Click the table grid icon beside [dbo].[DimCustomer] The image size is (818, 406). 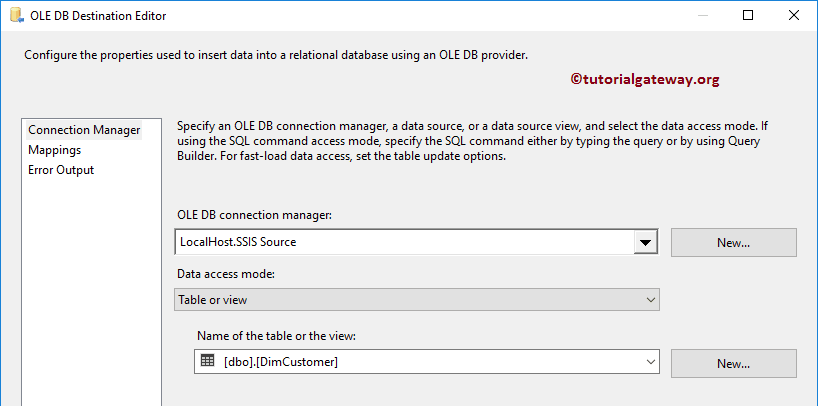click(208, 361)
